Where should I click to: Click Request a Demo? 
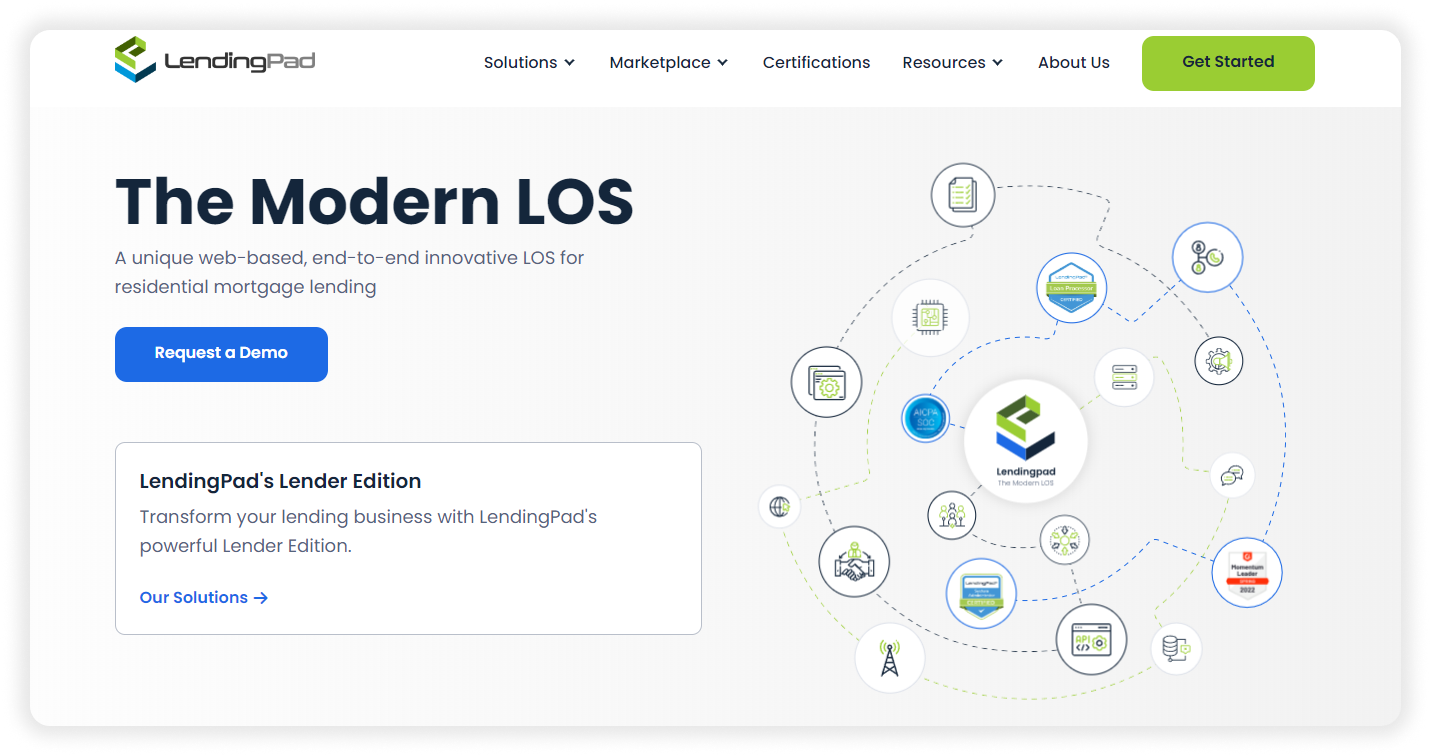coord(221,354)
